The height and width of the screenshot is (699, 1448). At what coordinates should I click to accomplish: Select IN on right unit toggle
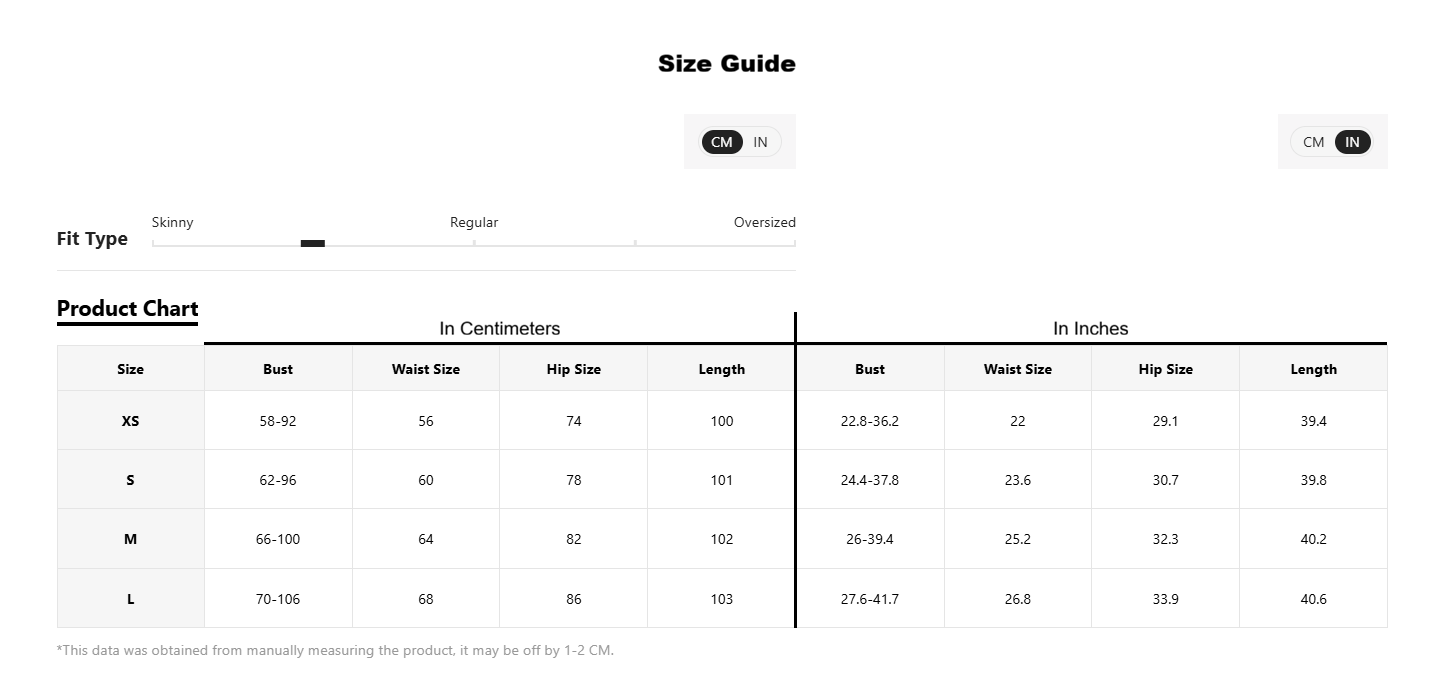coord(1352,142)
